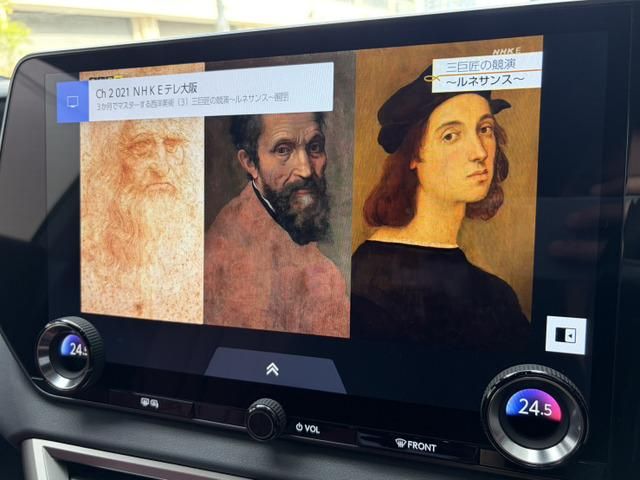
Task: Tap the left temperature dial showing 24.5
Action: pyautogui.click(x=70, y=353)
